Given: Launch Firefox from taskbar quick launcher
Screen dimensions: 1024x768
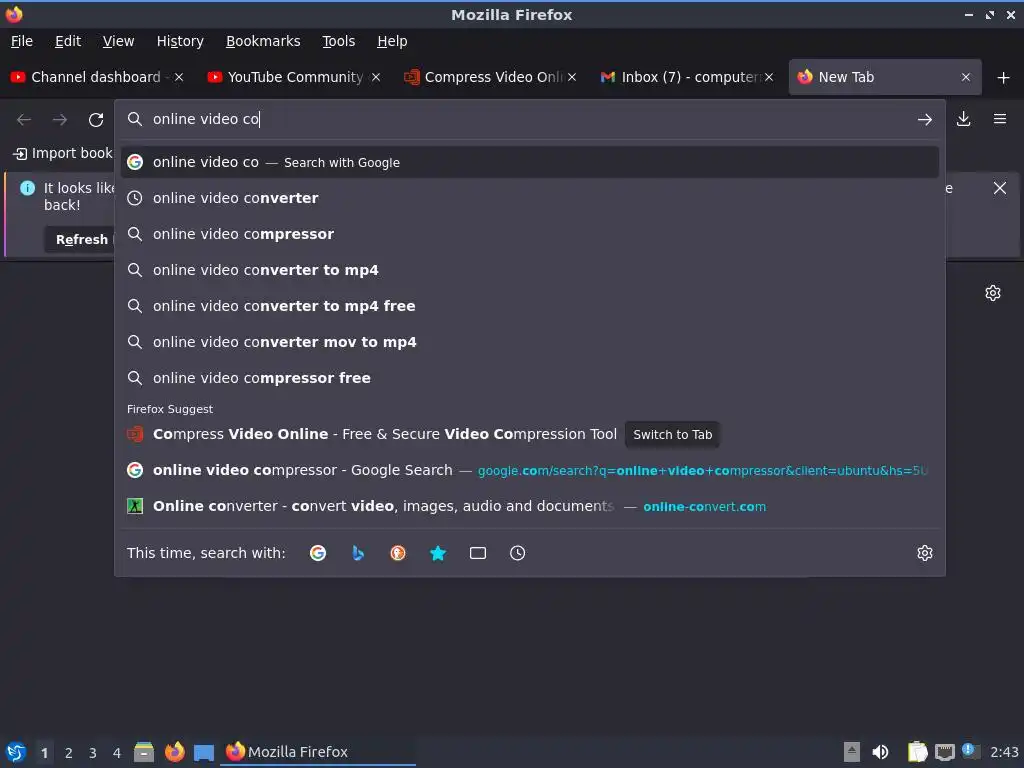Looking at the screenshot, I should (x=174, y=752).
